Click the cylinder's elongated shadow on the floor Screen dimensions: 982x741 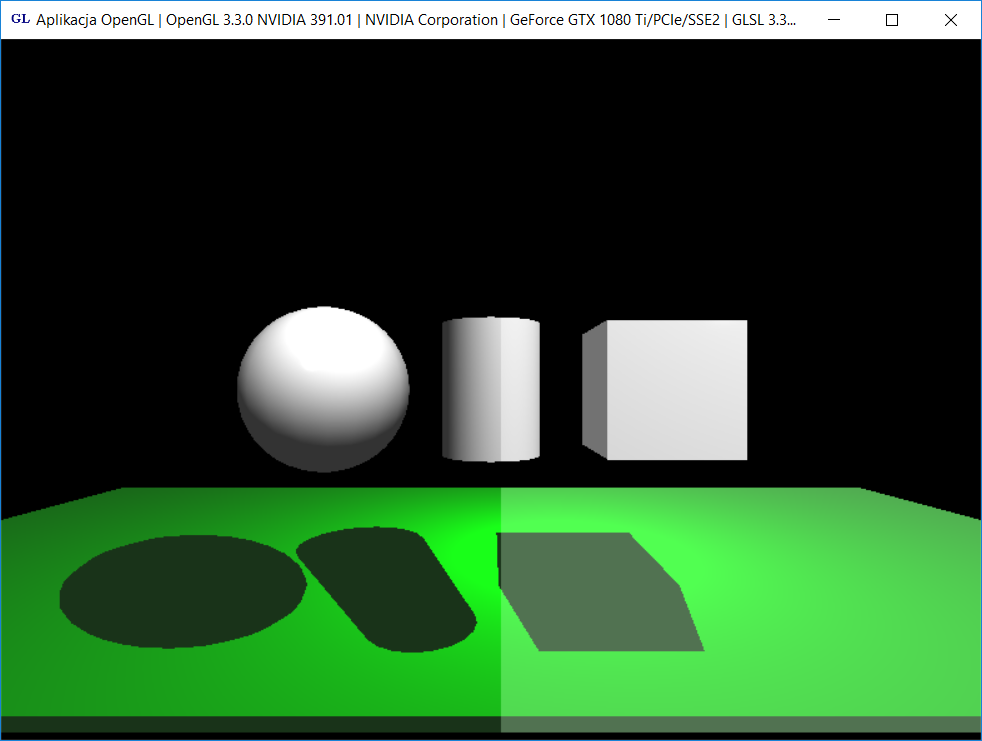[x=388, y=590]
